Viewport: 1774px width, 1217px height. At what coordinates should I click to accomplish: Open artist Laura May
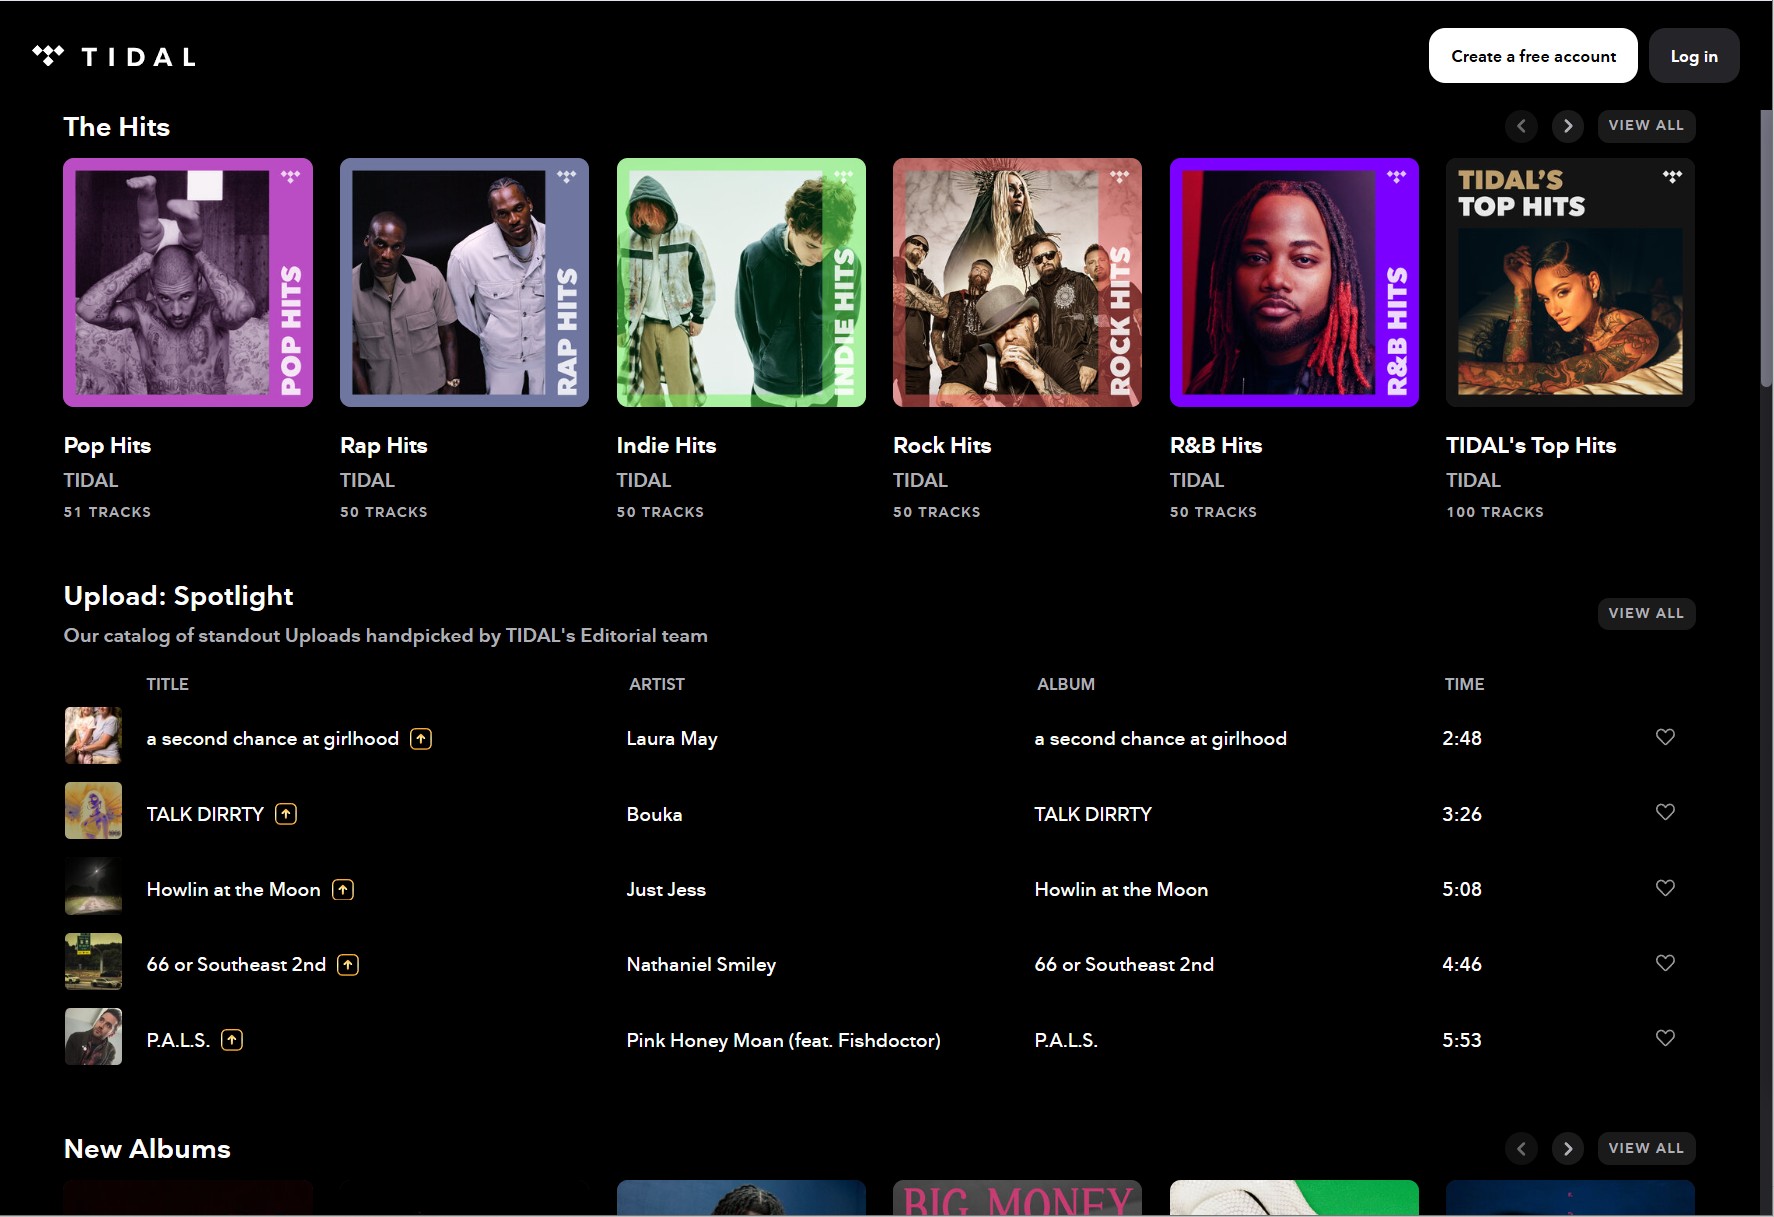tap(672, 739)
